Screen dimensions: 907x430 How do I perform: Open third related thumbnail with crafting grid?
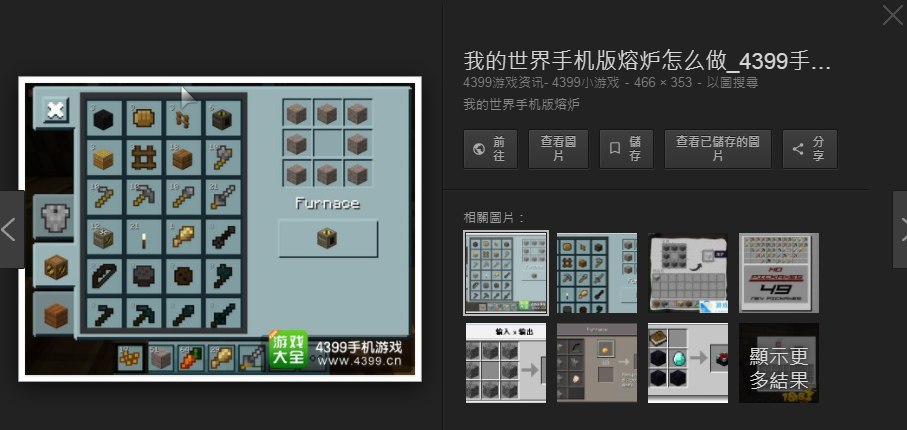[688, 273]
